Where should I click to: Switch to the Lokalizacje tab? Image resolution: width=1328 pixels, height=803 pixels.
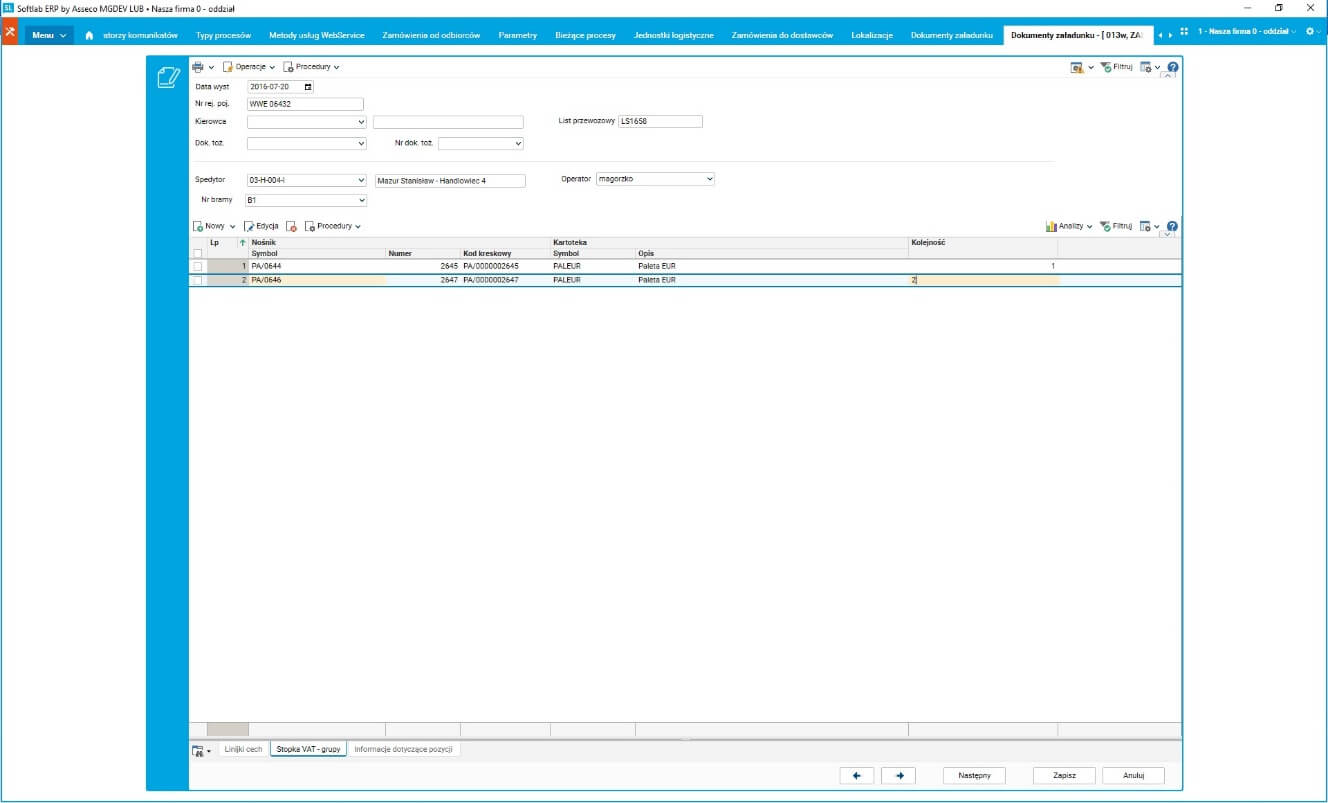tap(872, 35)
